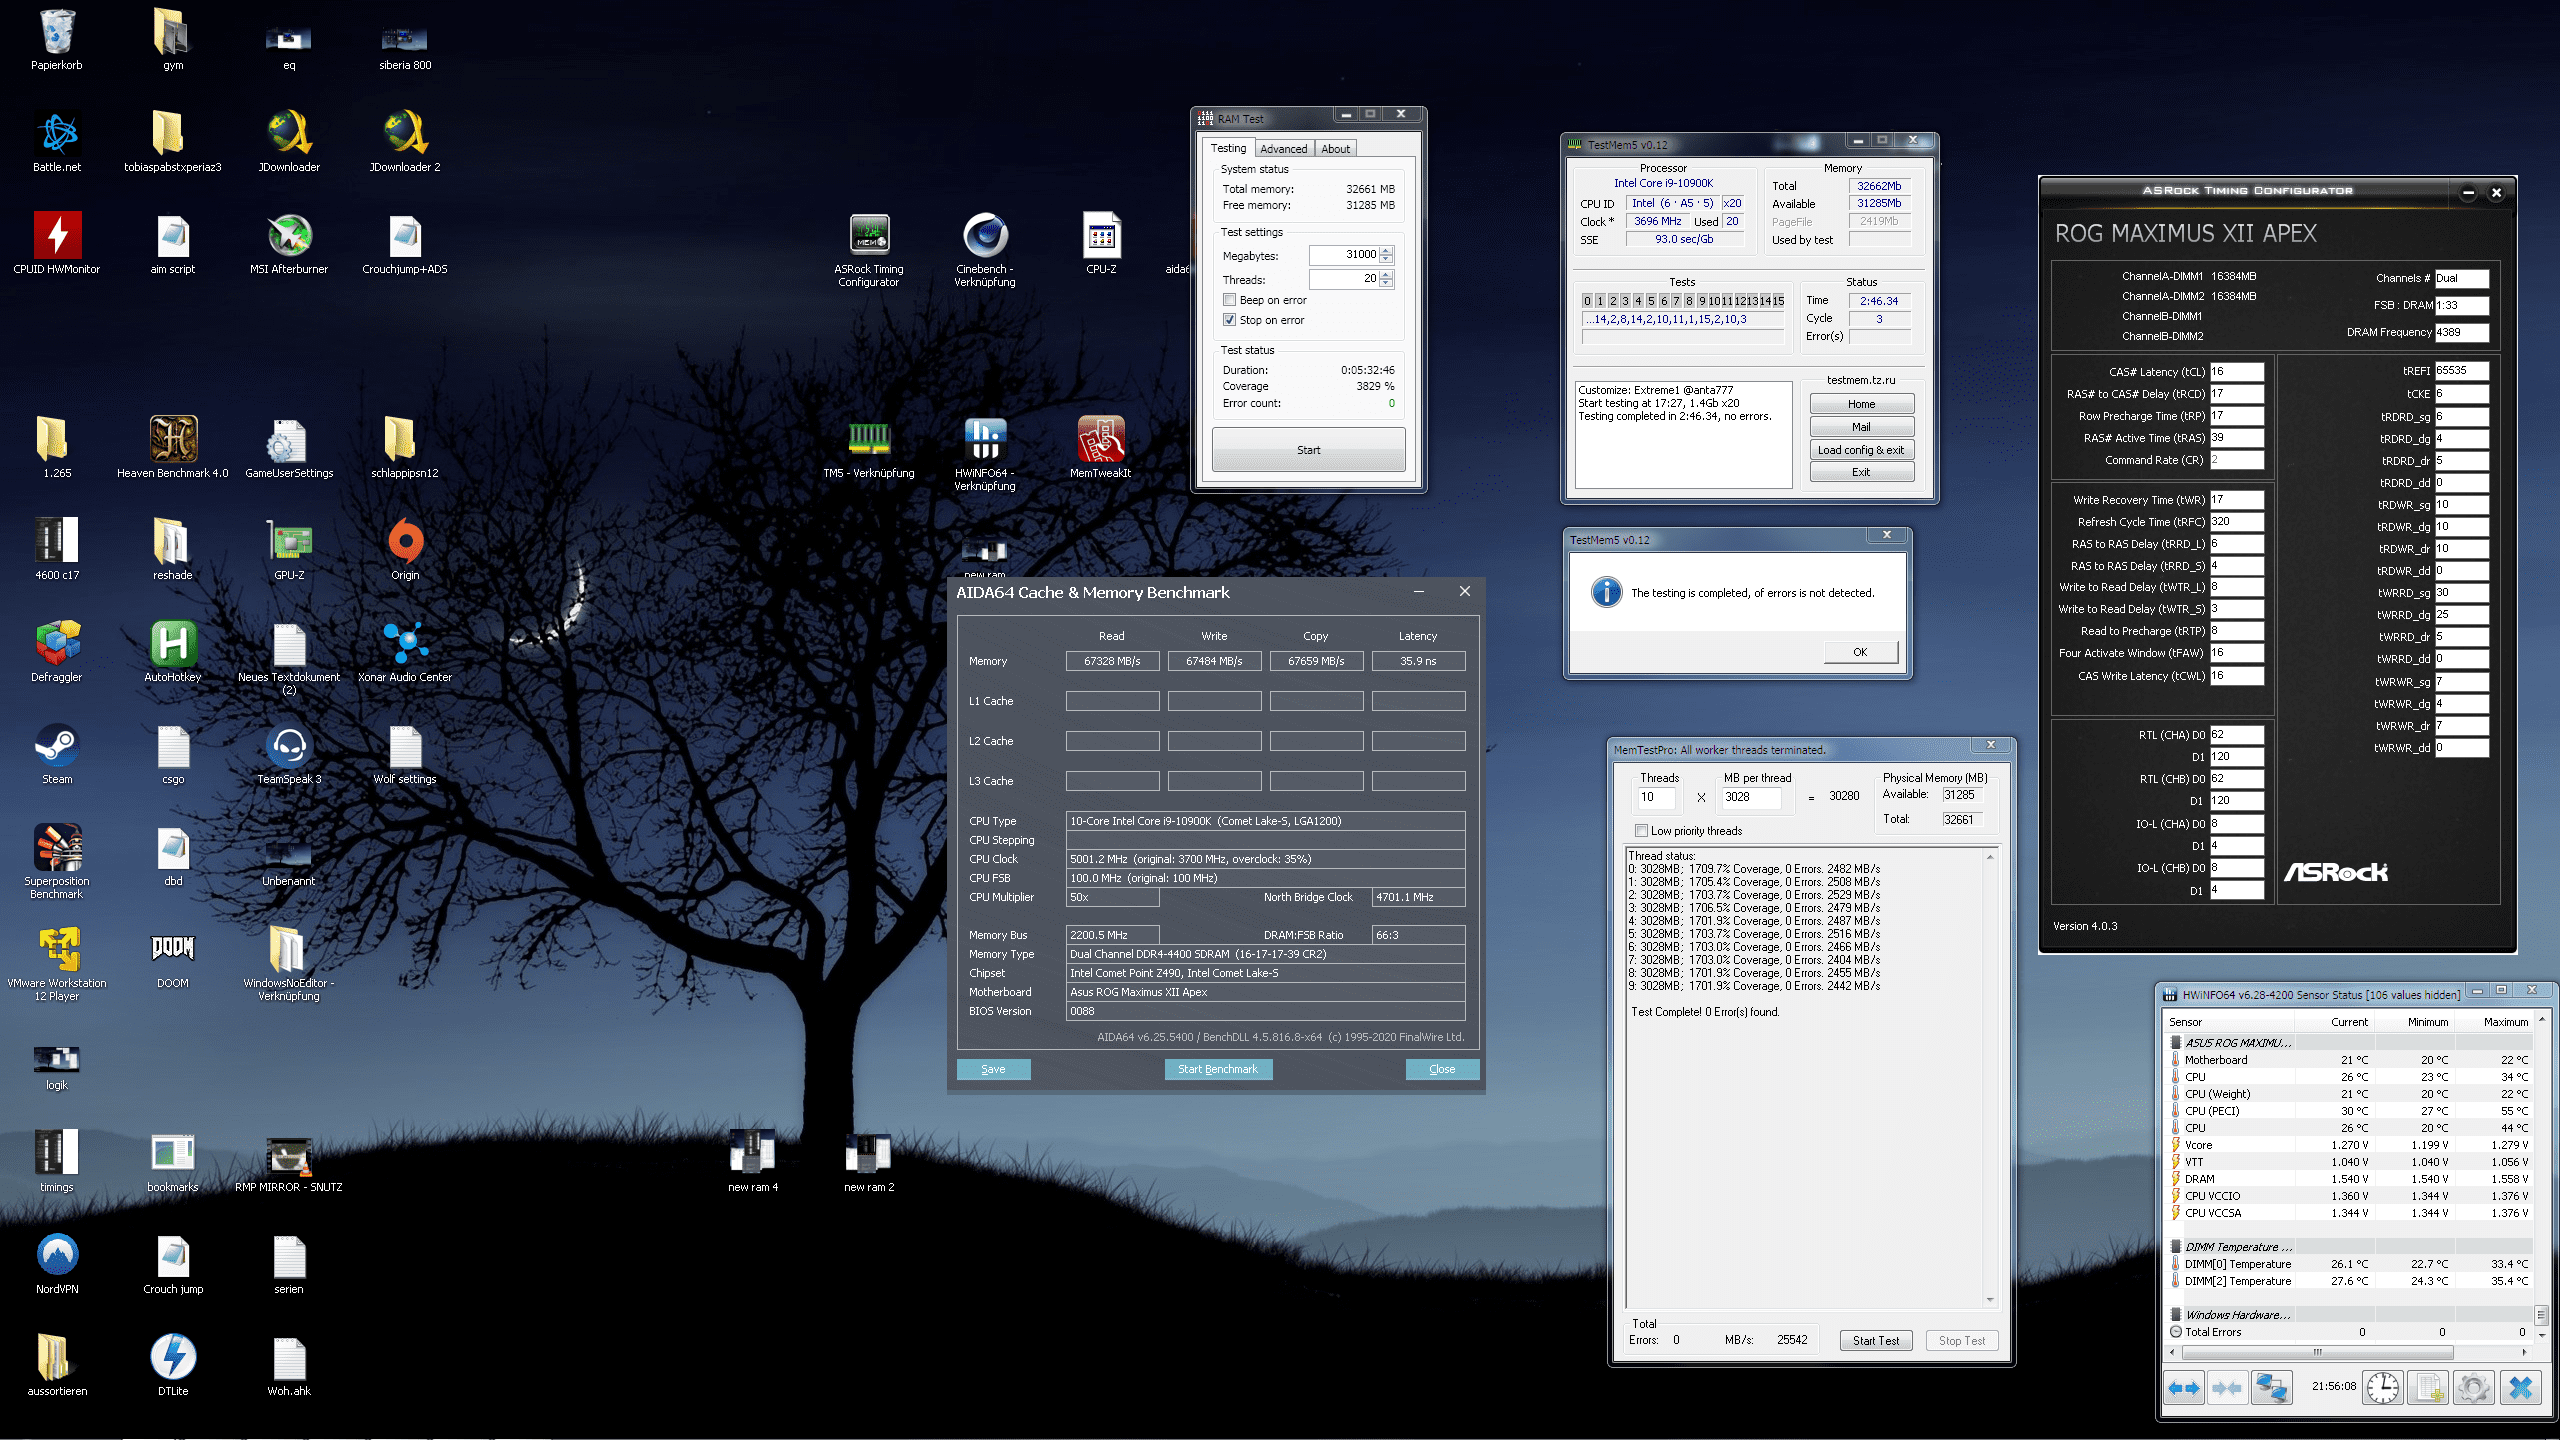Screen dimensions: 2560x1440
Task: Open the CPU-Z desktop icon
Action: (x=1101, y=237)
